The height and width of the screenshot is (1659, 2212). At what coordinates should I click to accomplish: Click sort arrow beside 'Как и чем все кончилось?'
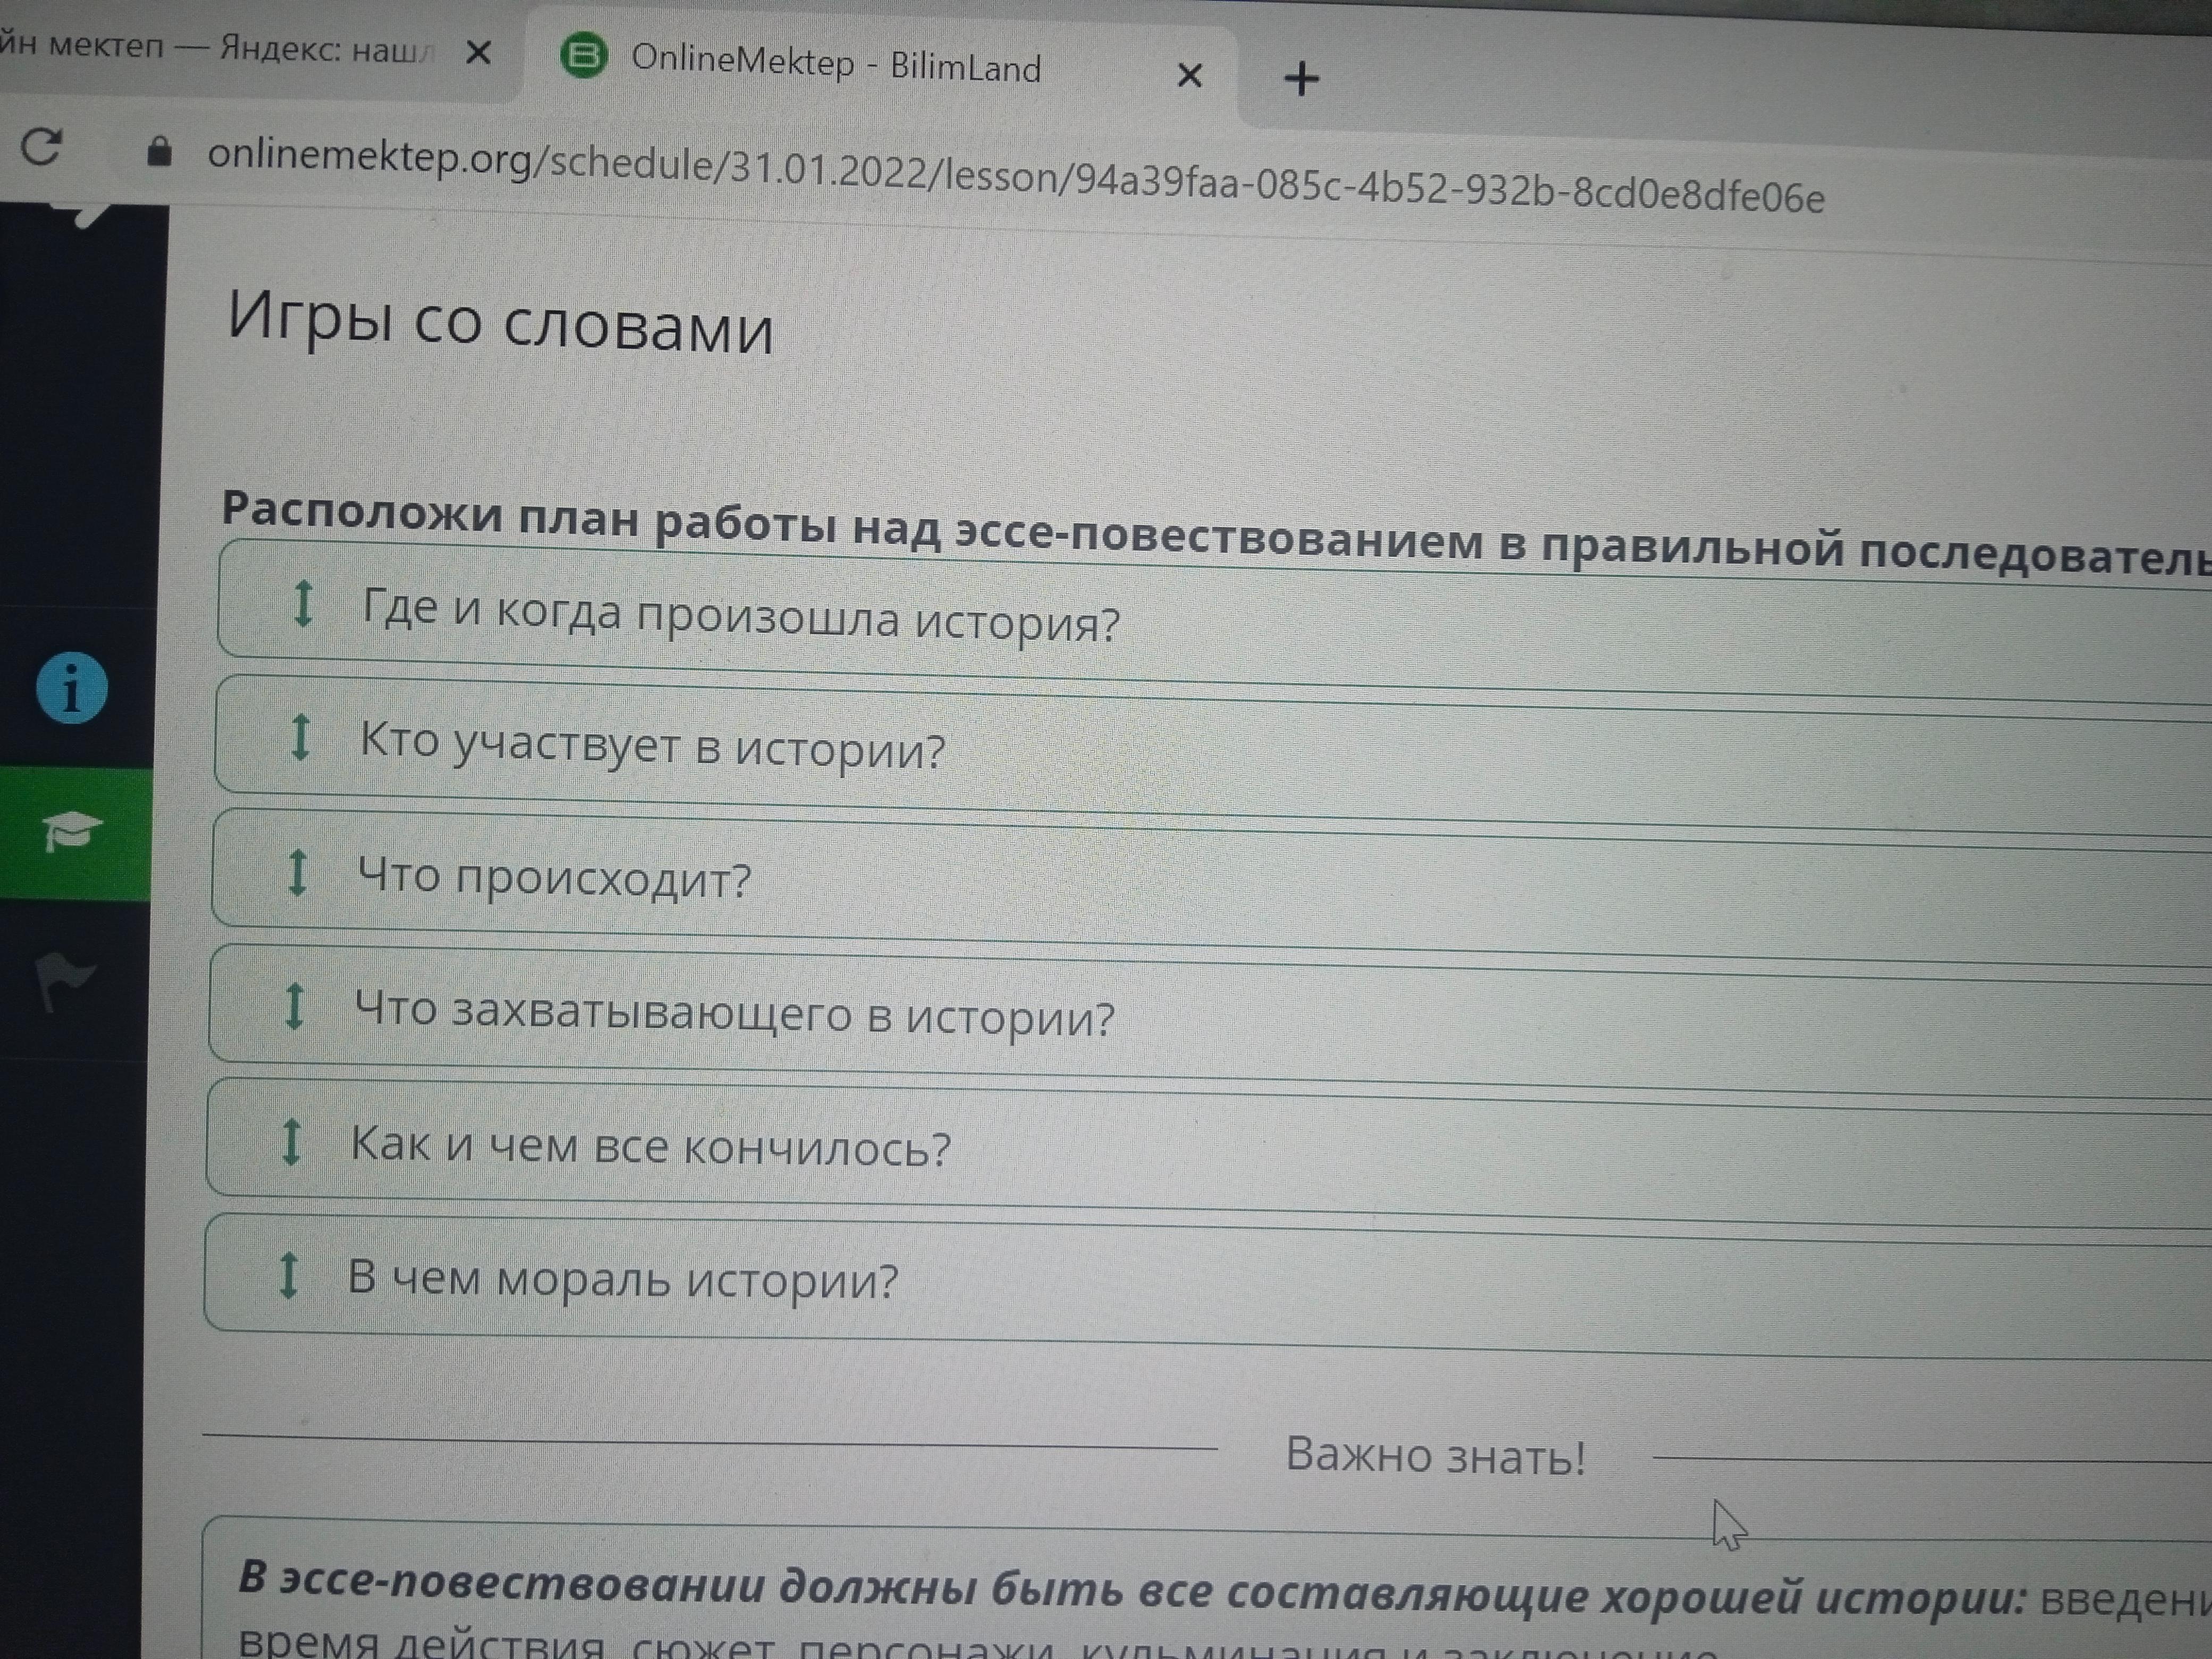[291, 1141]
